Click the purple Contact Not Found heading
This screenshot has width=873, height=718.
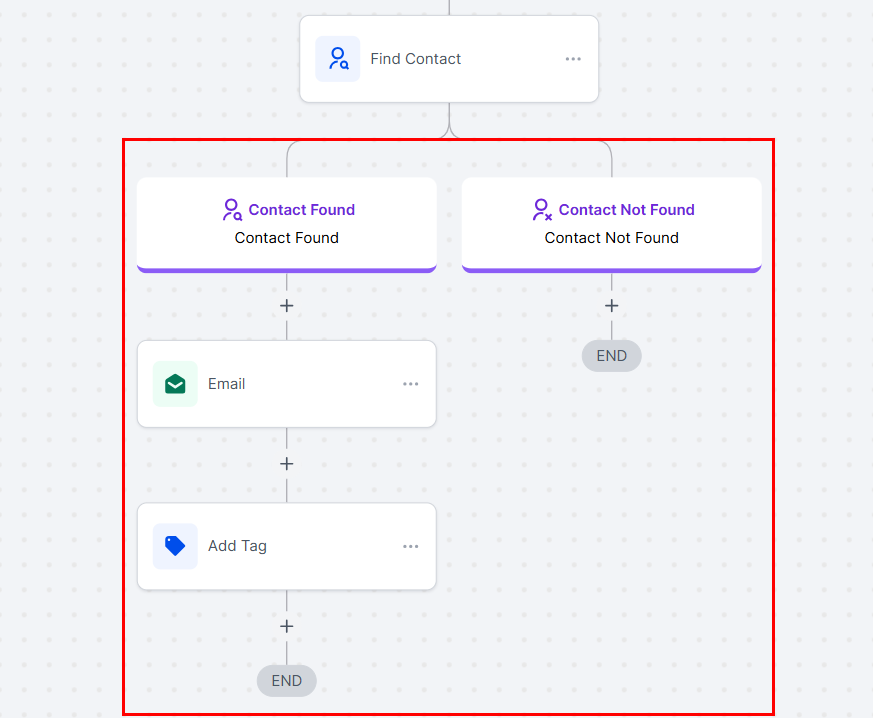(627, 210)
